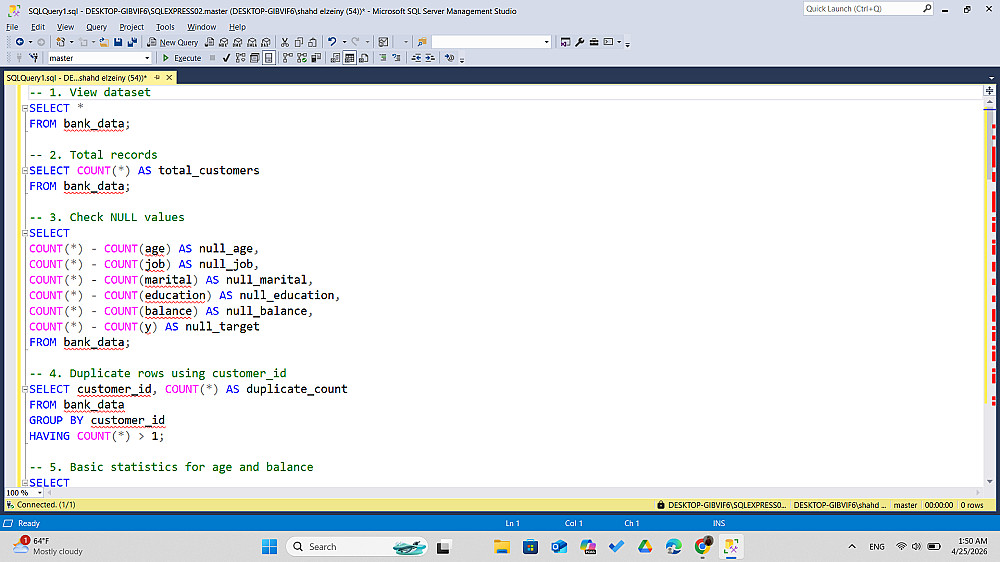The width and height of the screenshot is (1000, 562).
Task: Collapse the SELECT COUNT(*) total_customers block
Action: click(25, 171)
